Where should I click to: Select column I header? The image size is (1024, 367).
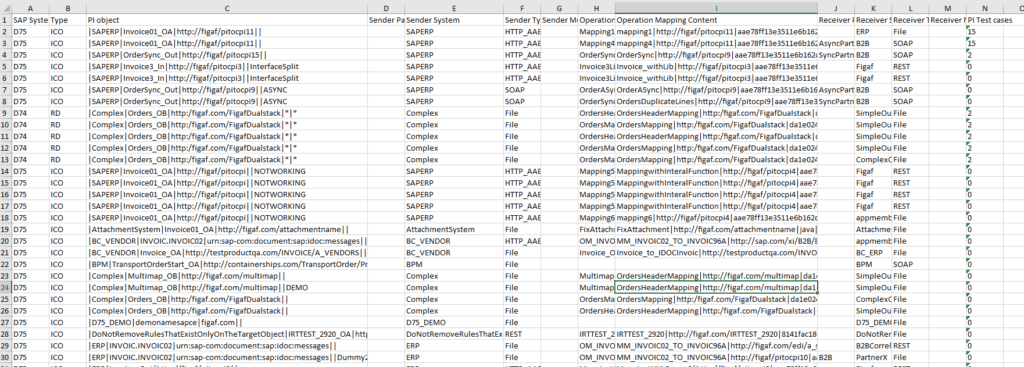(716, 8)
